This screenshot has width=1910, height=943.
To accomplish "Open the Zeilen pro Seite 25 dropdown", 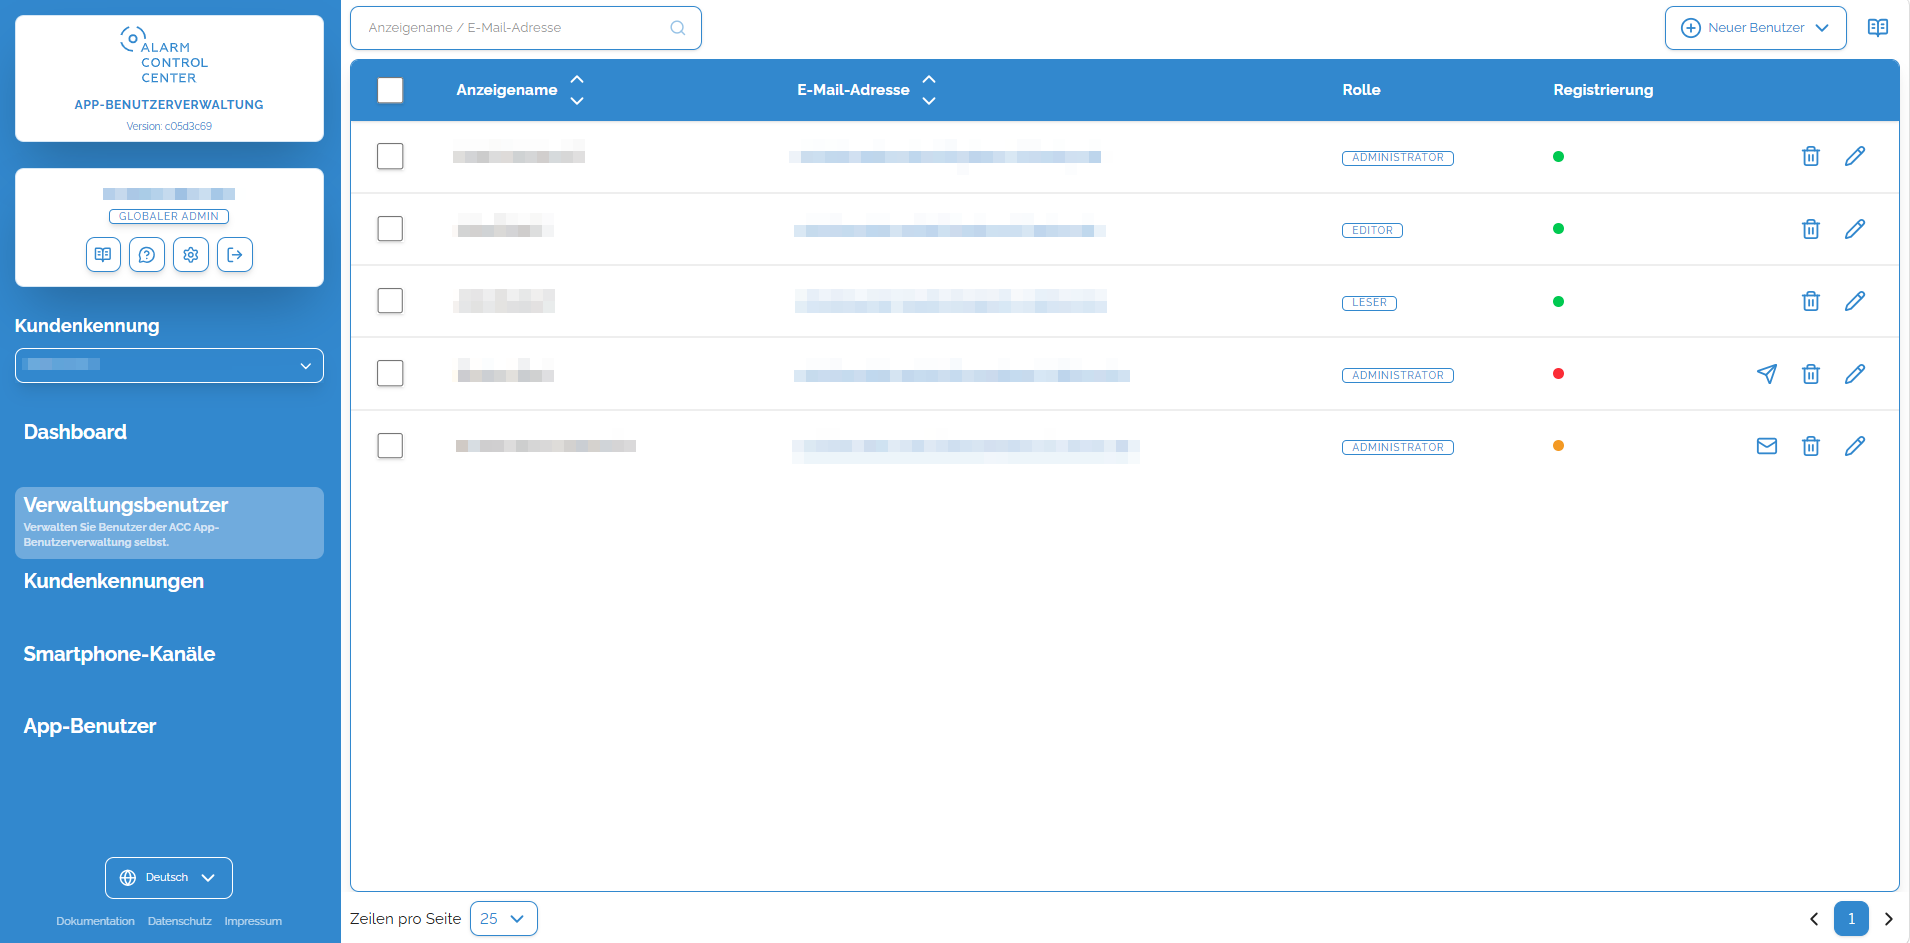I will coord(503,919).
